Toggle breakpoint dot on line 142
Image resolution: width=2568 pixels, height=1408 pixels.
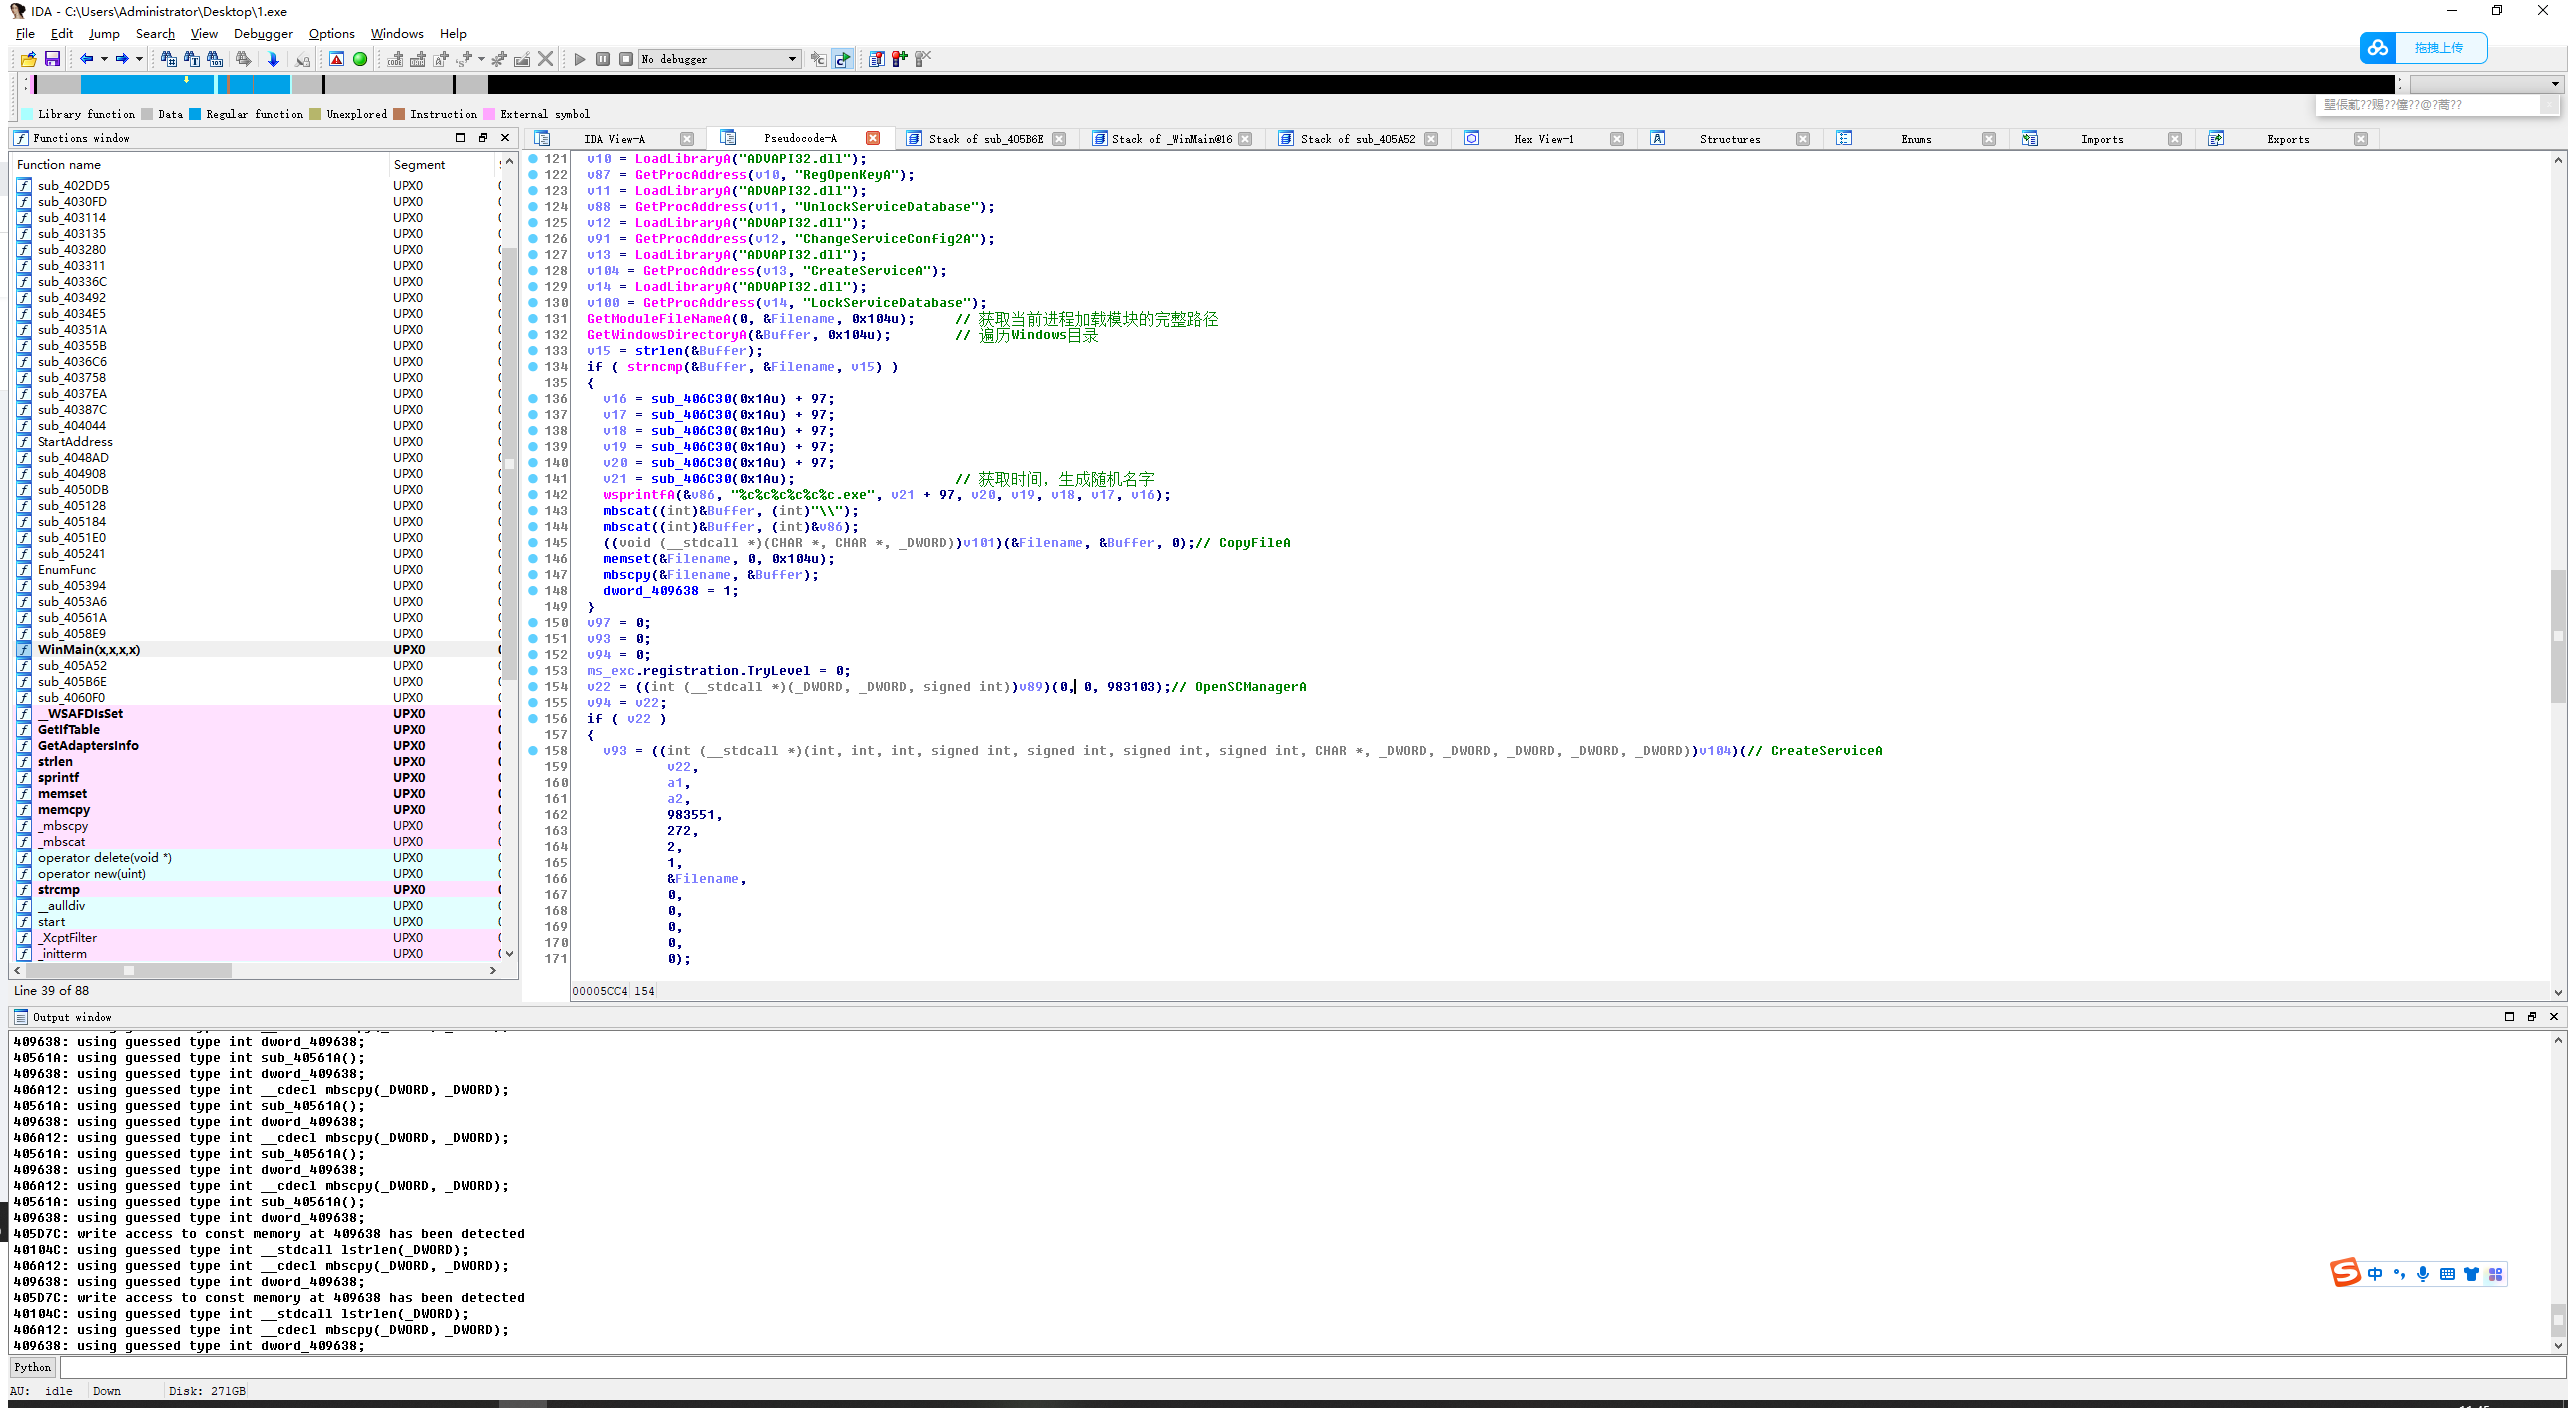pyautogui.click(x=533, y=495)
